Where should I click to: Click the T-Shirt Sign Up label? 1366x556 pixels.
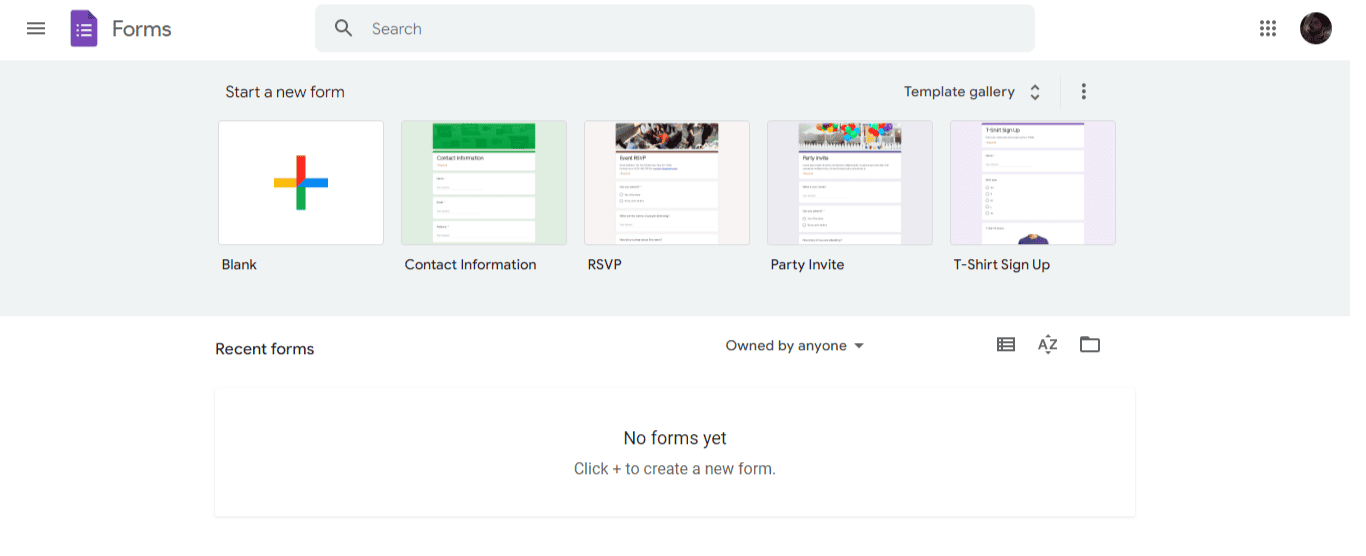[x=1002, y=265]
